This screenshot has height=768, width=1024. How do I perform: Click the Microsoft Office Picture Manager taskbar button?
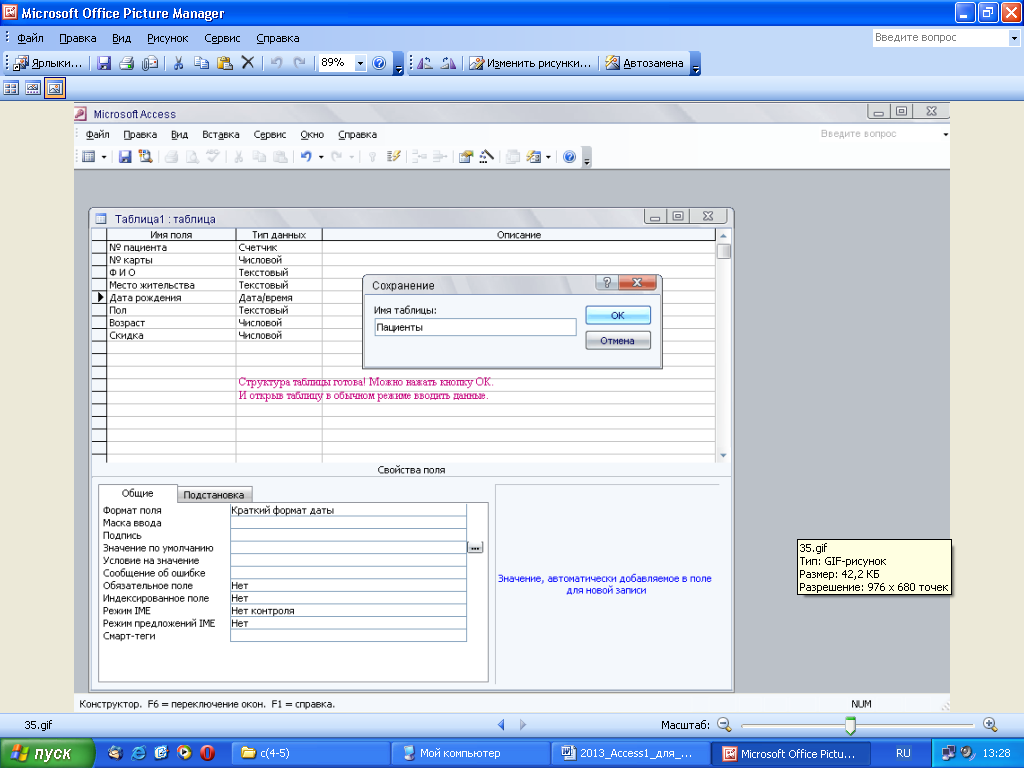(x=789, y=753)
